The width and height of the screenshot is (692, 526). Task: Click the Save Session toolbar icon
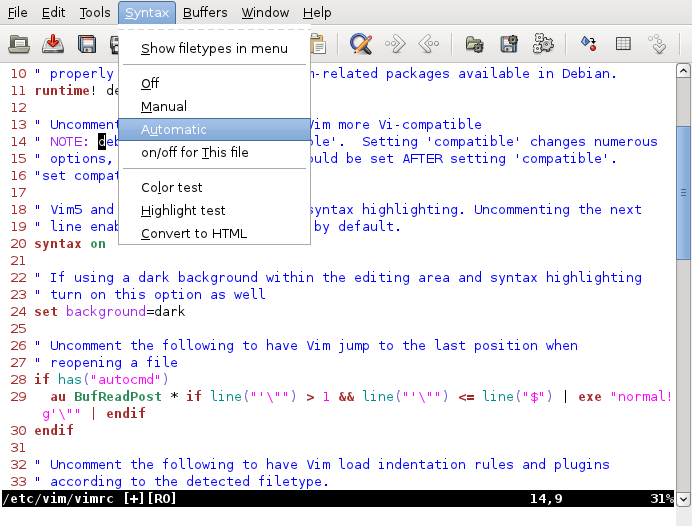coord(509,44)
